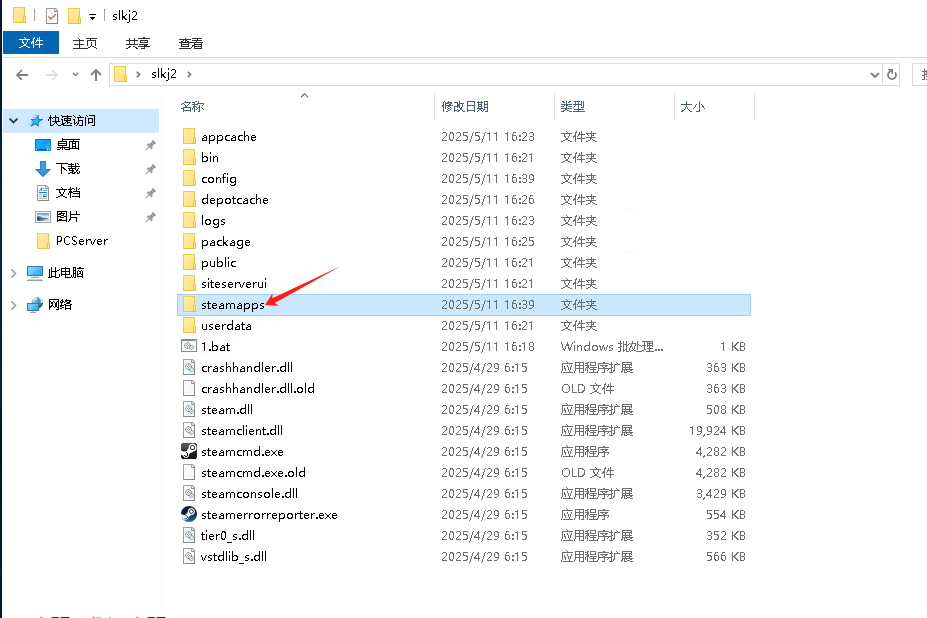927x618 pixels.
Task: Open the 主页 ribbon tab
Action: pyautogui.click(x=85, y=43)
